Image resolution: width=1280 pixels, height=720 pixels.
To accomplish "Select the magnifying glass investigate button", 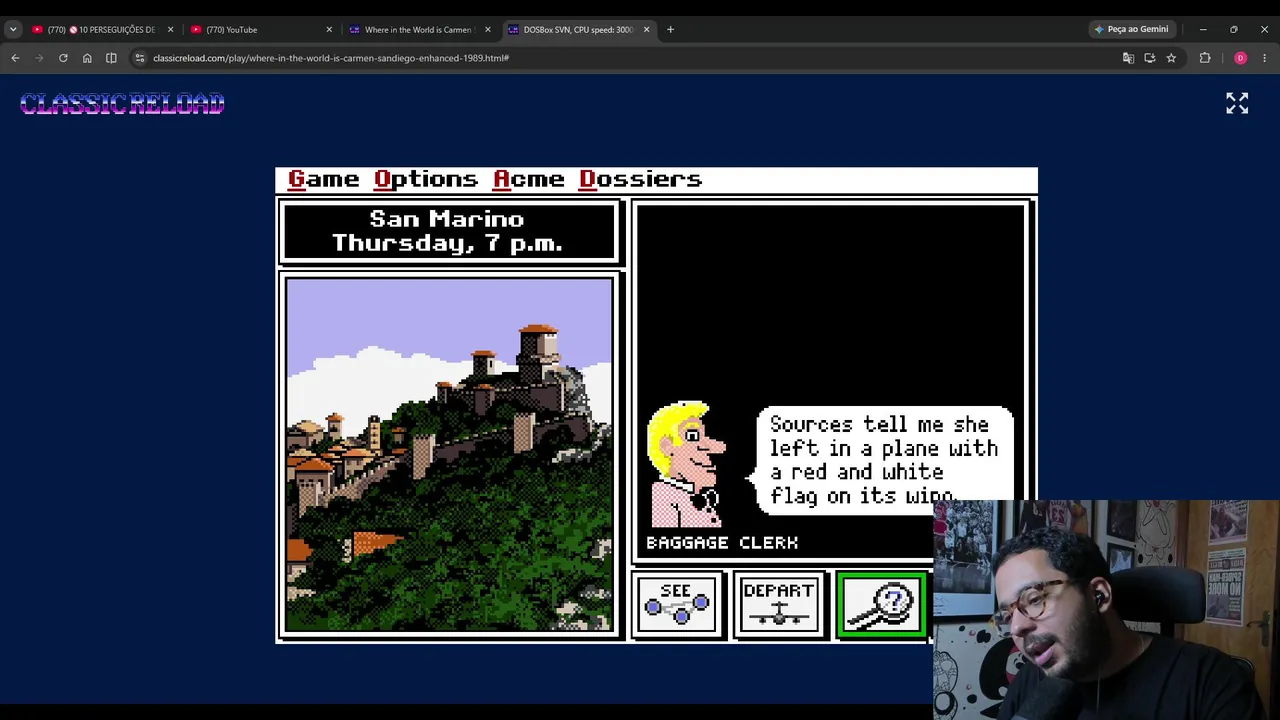I will [881, 604].
